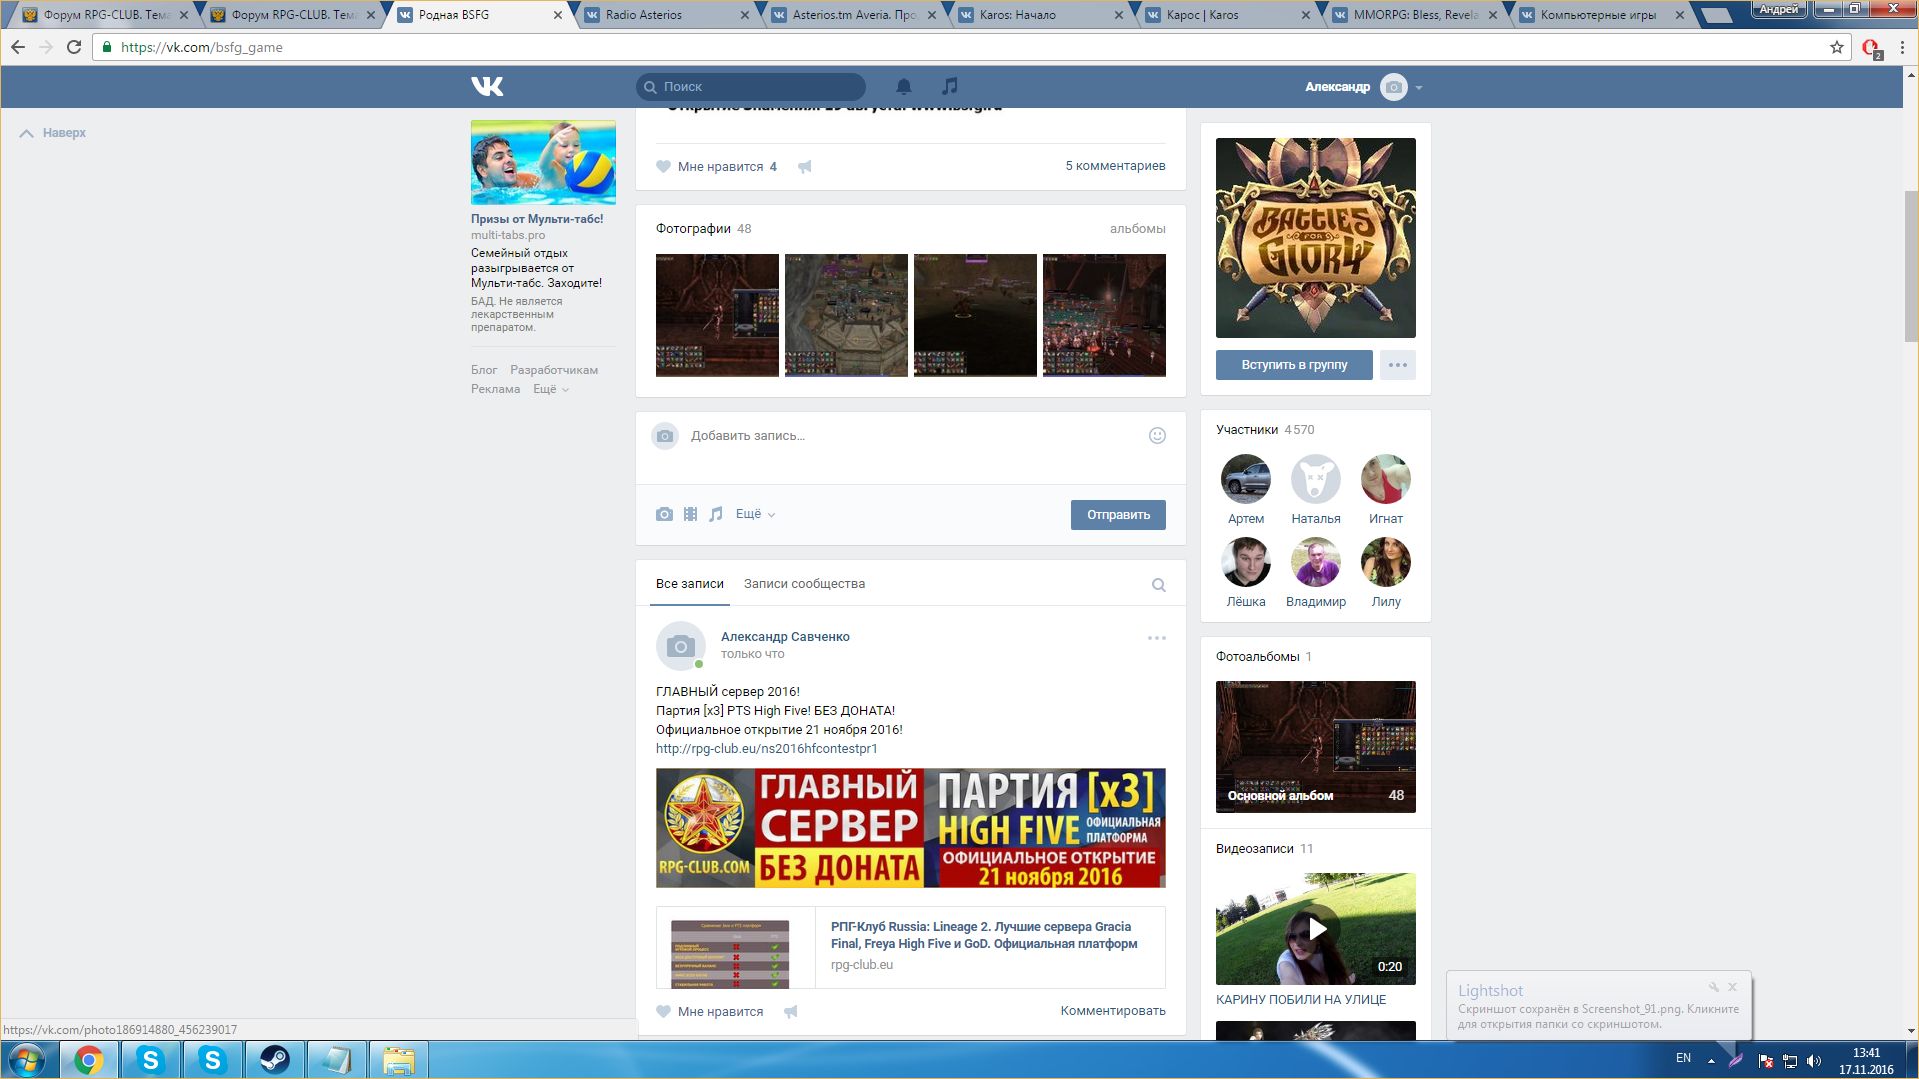Expand Ещё menu in left footer links
The width and height of the screenshot is (1919, 1079).
551,389
